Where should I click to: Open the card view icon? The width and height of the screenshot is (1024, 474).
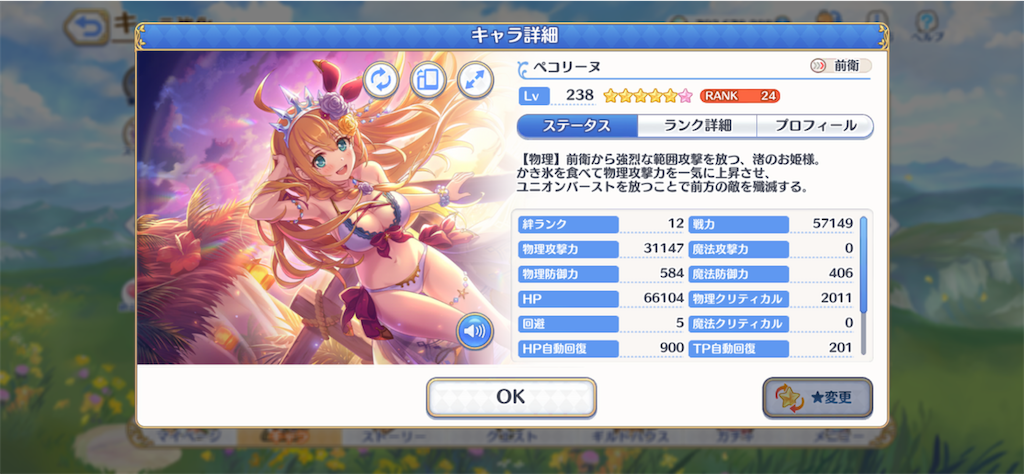[428, 80]
